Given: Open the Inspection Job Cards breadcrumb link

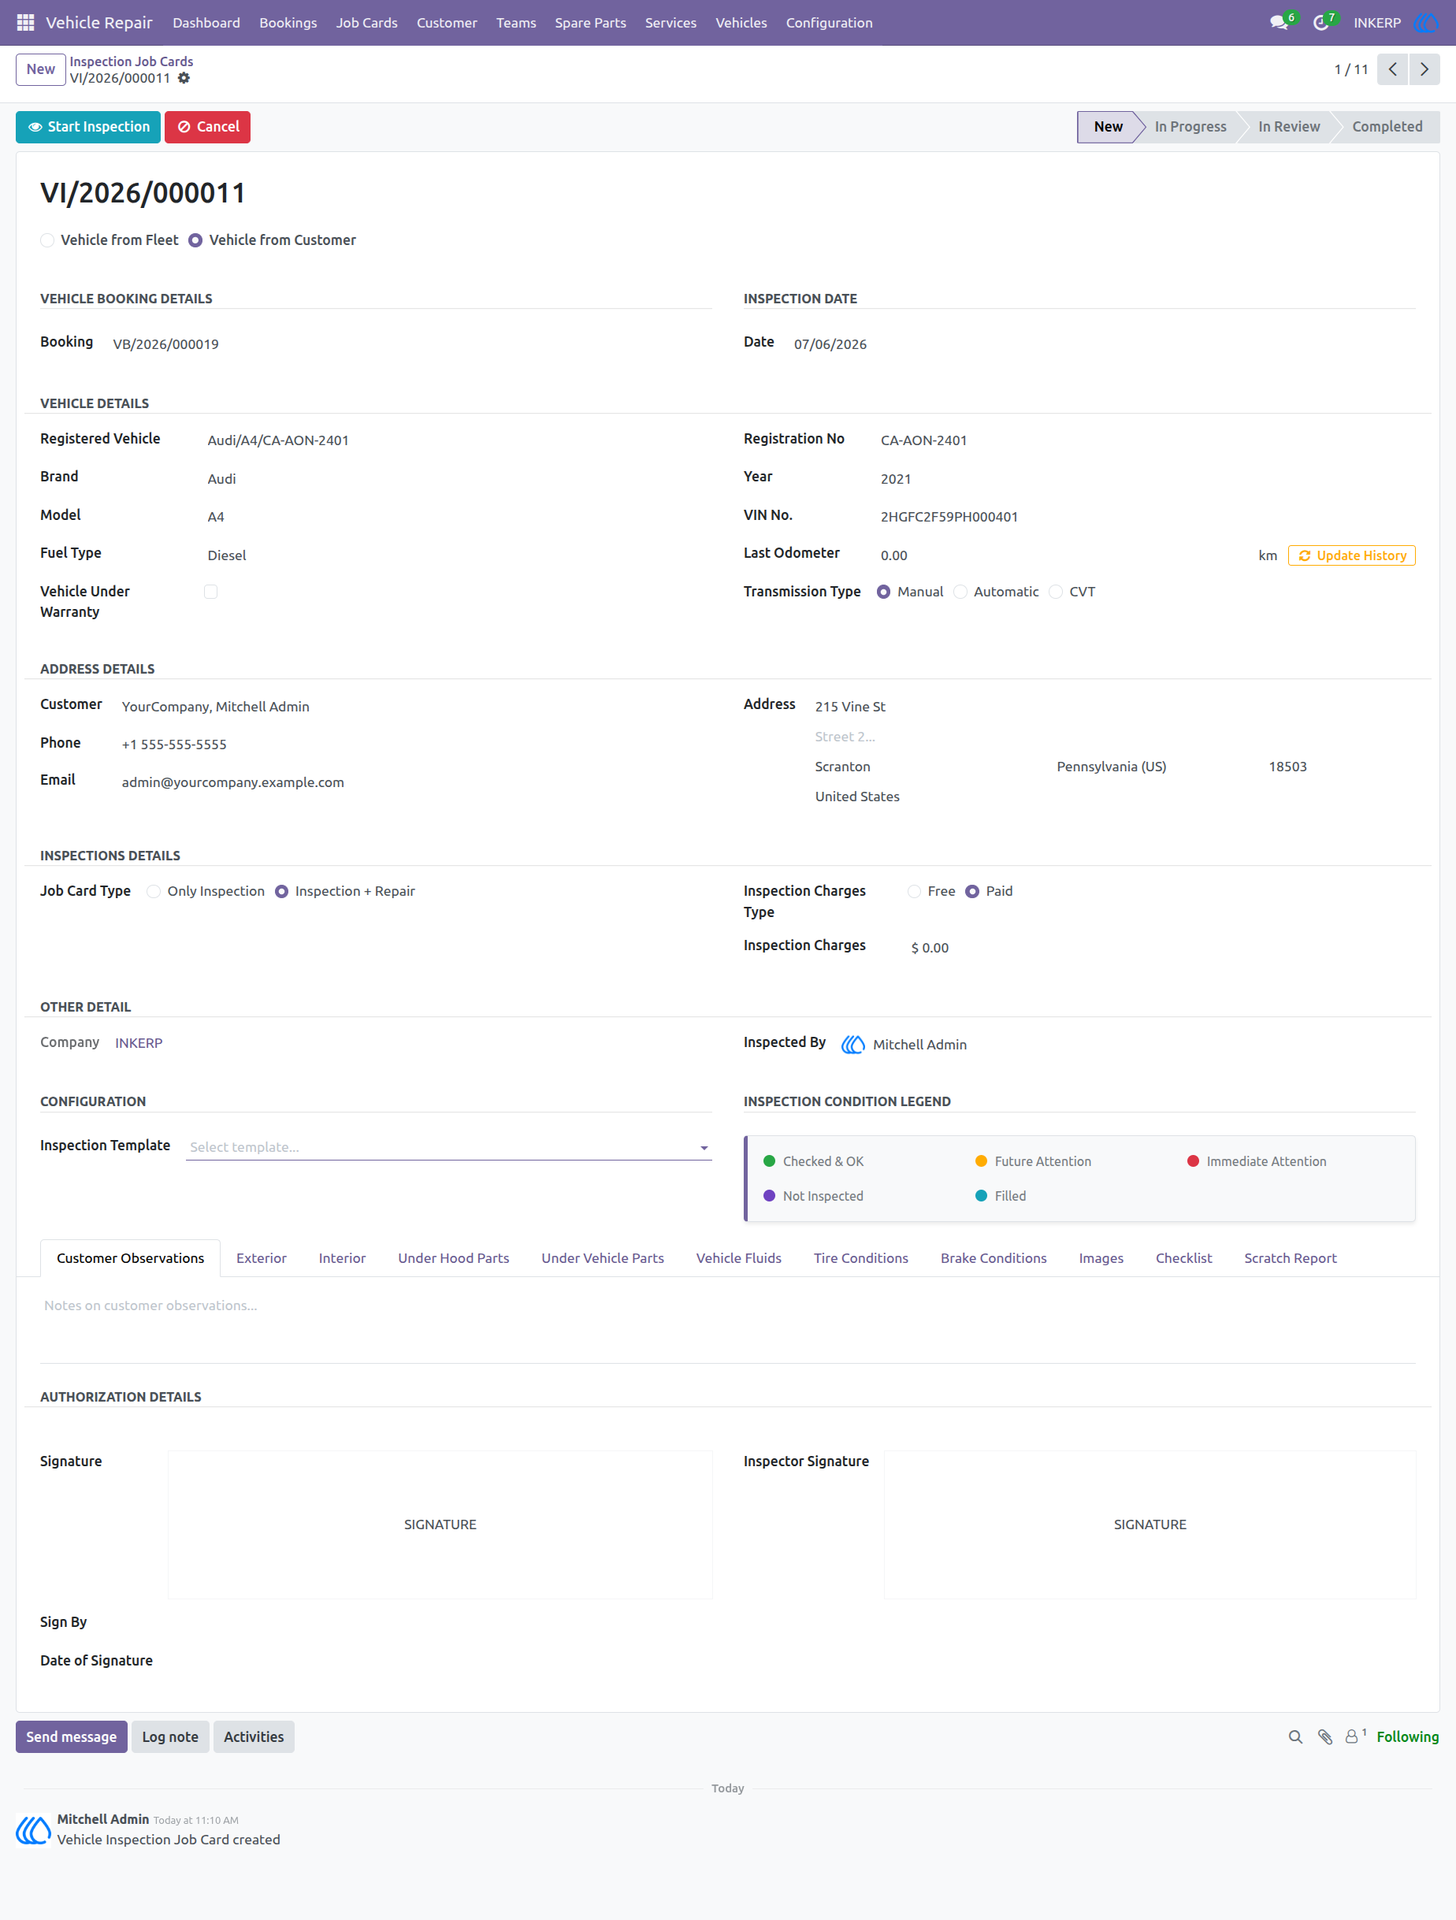Looking at the screenshot, I should pyautogui.click(x=131, y=61).
